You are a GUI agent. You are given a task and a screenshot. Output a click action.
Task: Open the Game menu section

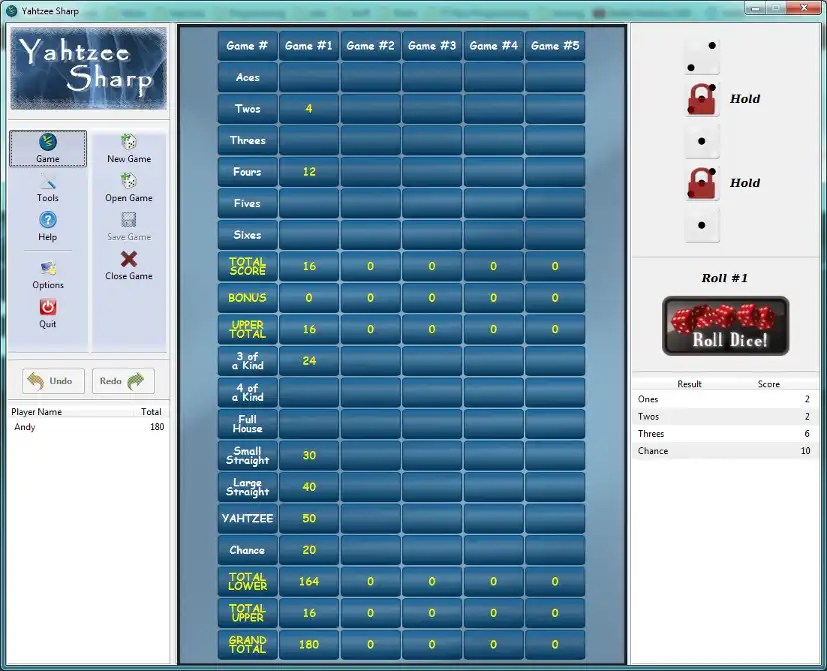point(47,148)
